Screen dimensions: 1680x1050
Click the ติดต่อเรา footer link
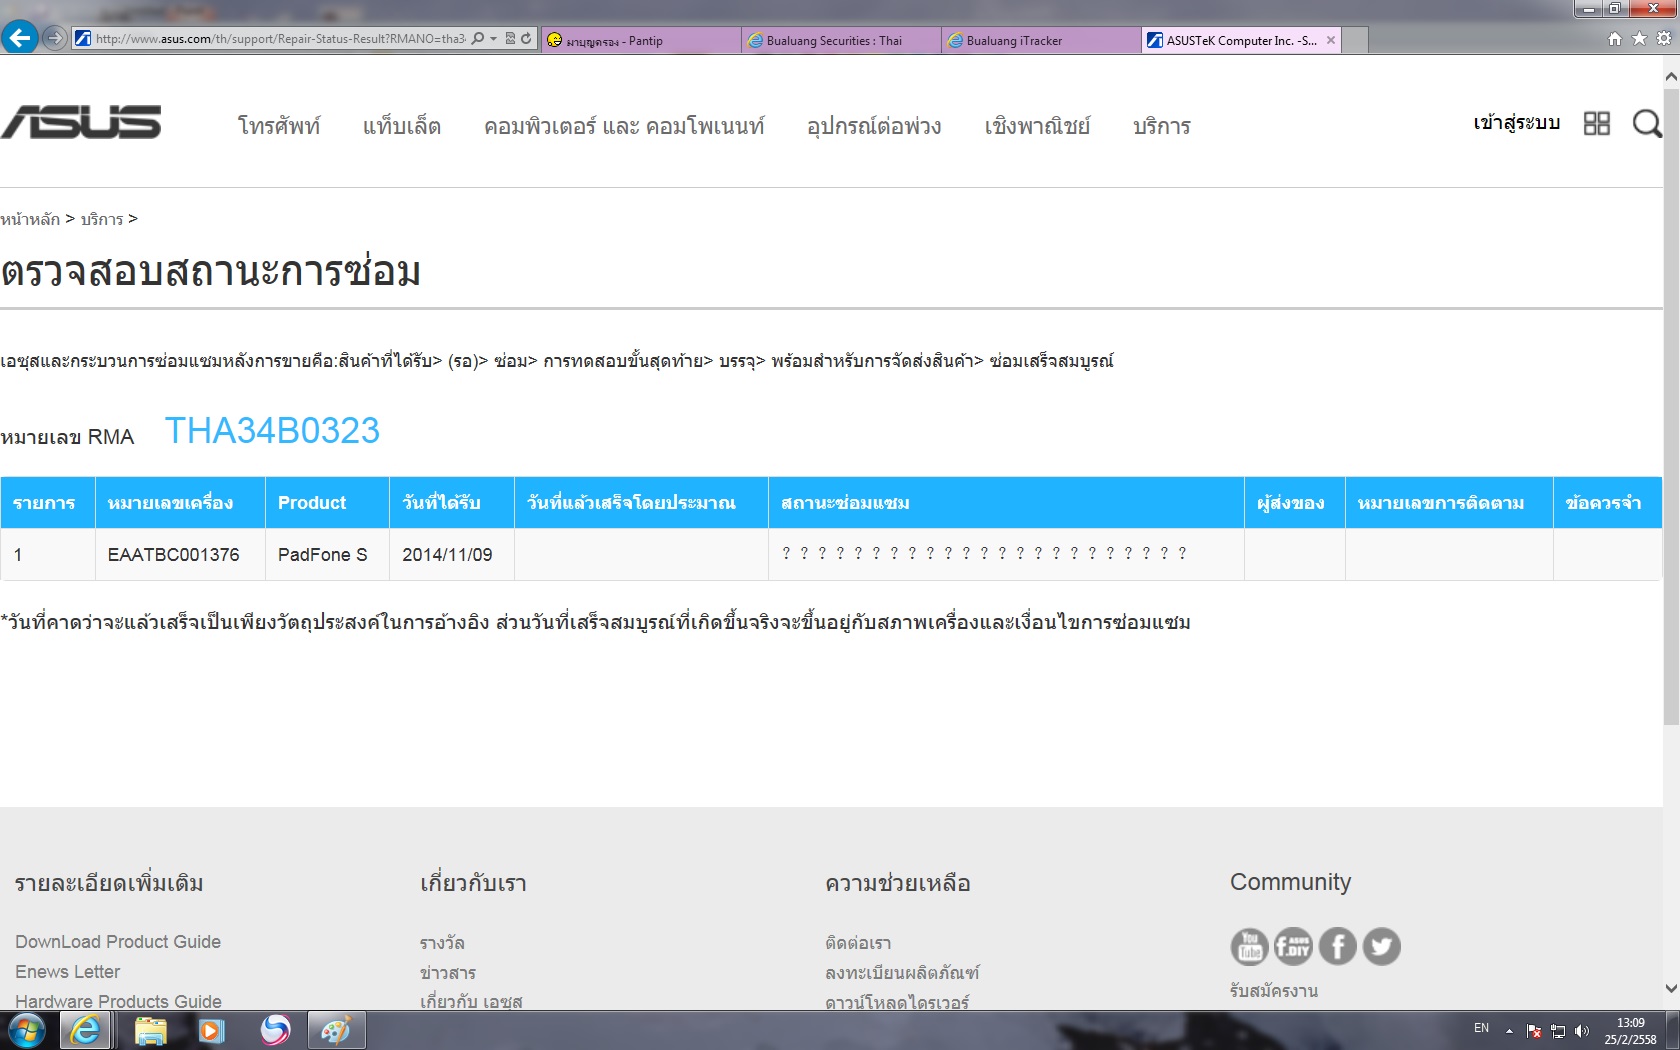858,943
